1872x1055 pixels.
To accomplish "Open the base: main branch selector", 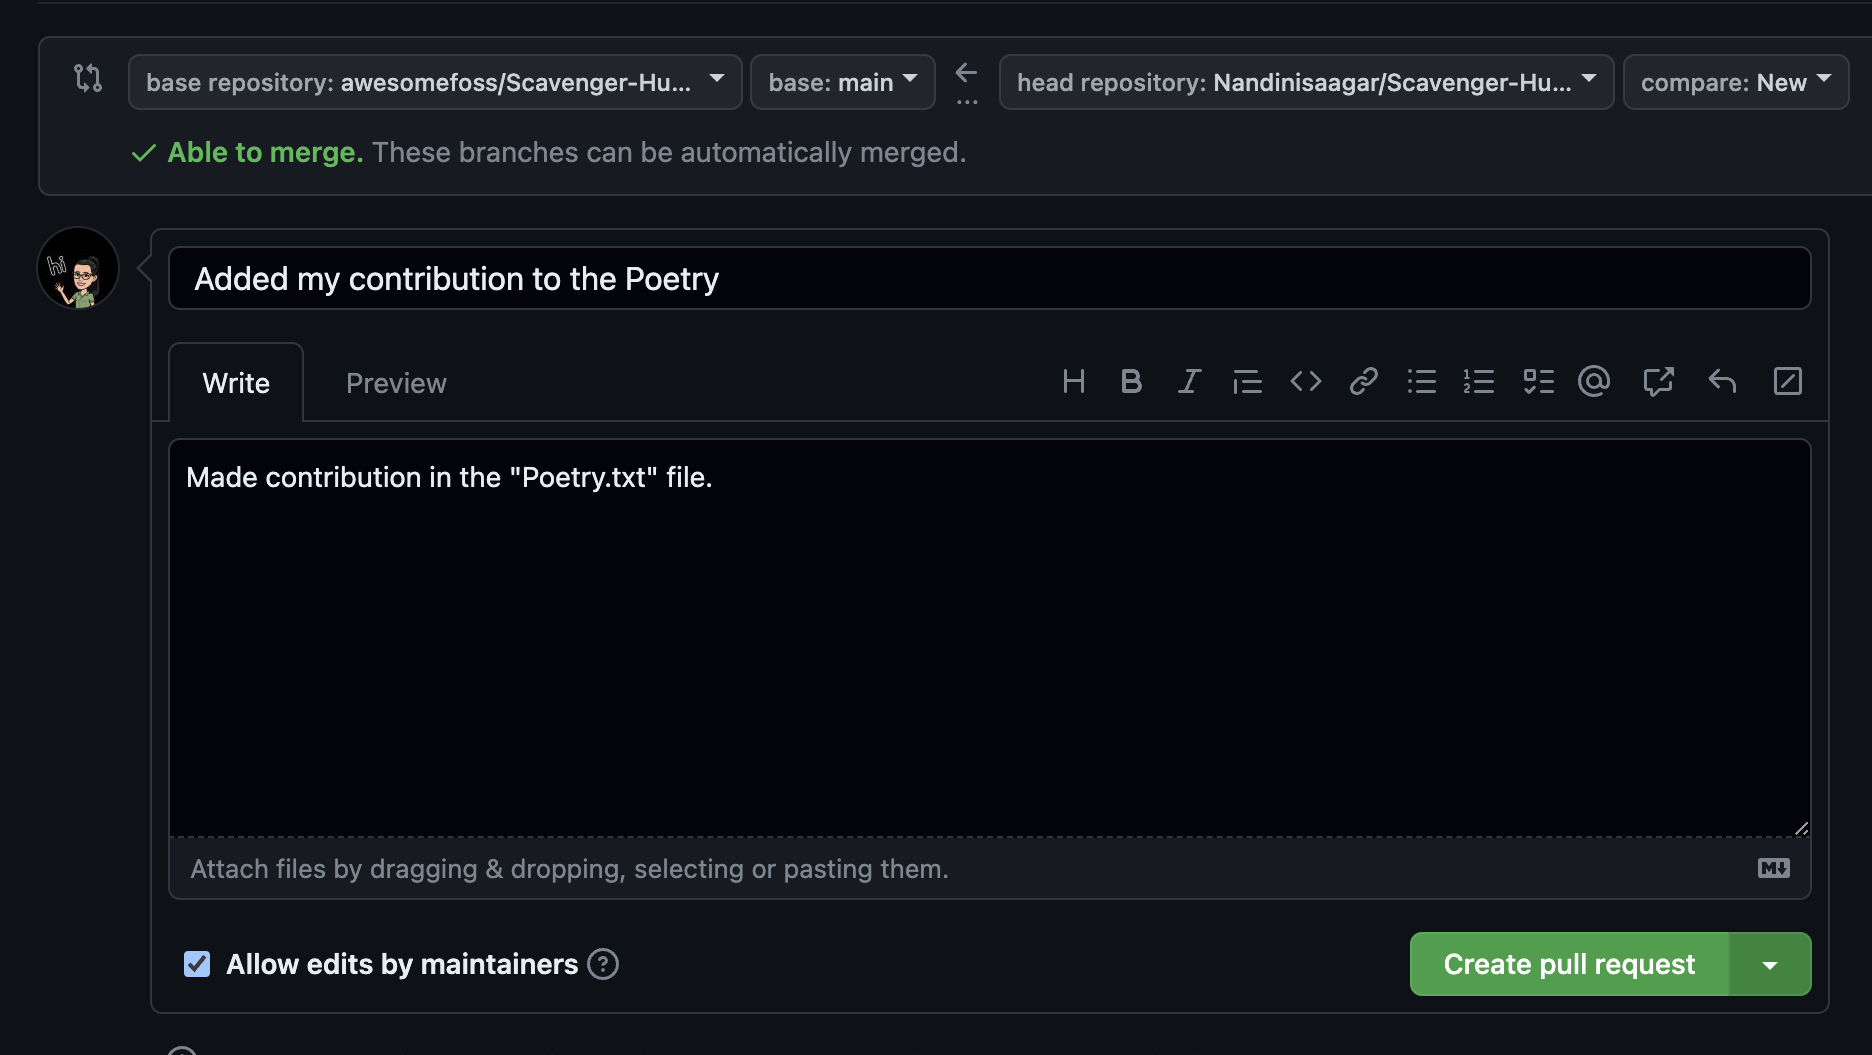I will click(x=842, y=82).
